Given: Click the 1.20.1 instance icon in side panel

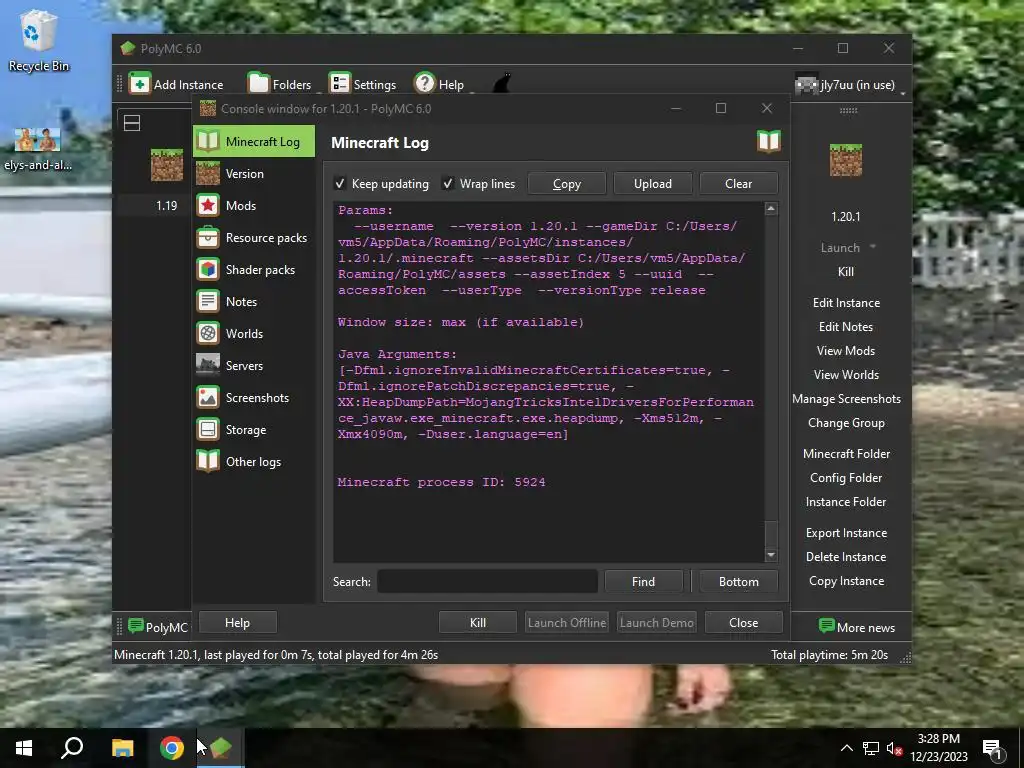Looking at the screenshot, I should point(846,160).
